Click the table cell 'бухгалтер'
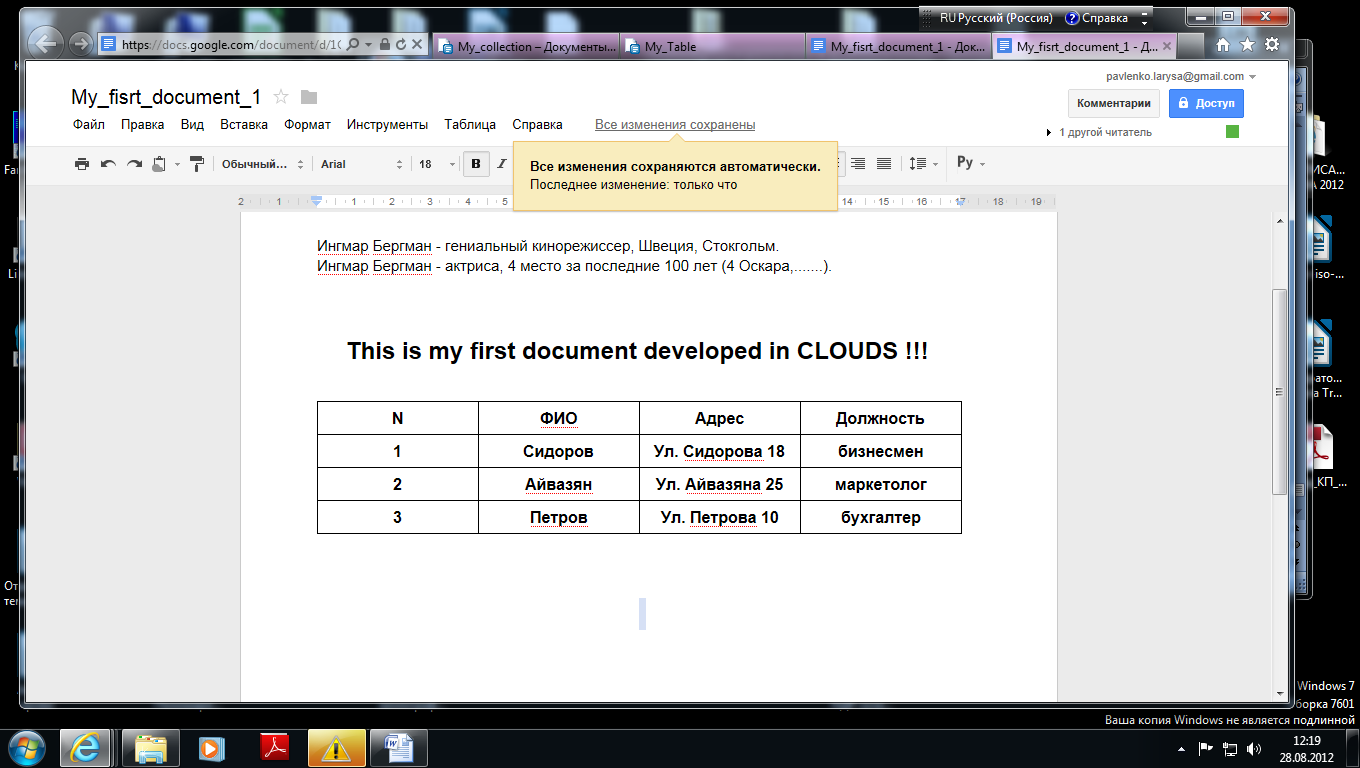This screenshot has height=768, width=1360. click(881, 517)
